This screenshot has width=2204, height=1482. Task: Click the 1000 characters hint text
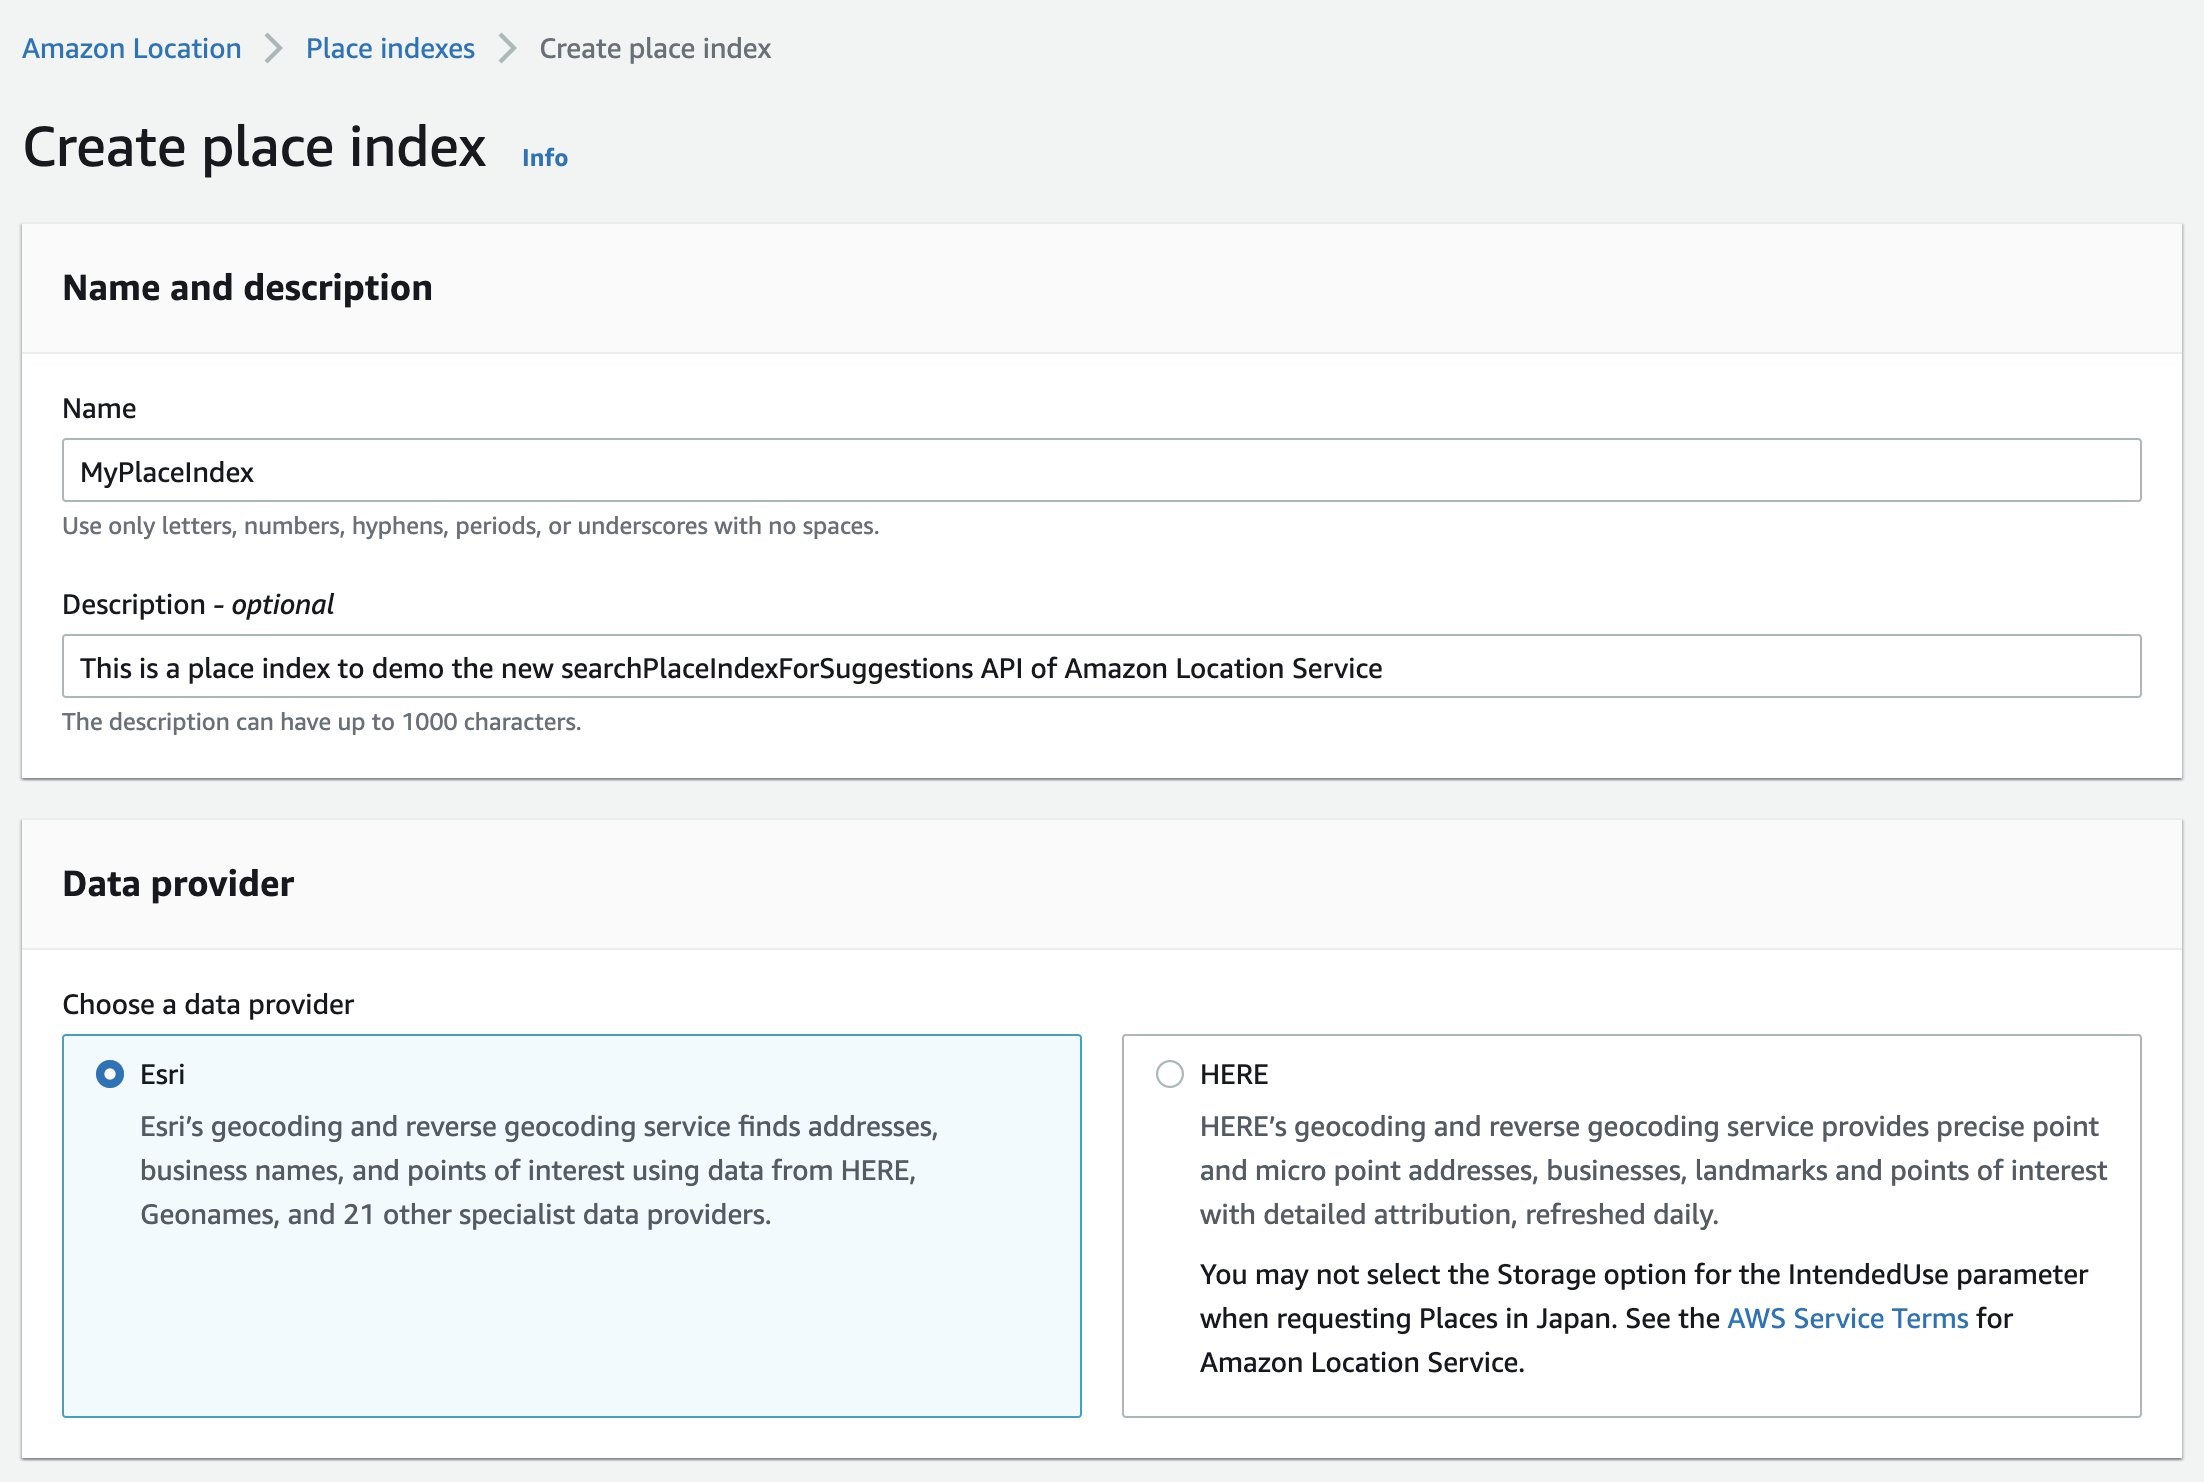pos(322,722)
